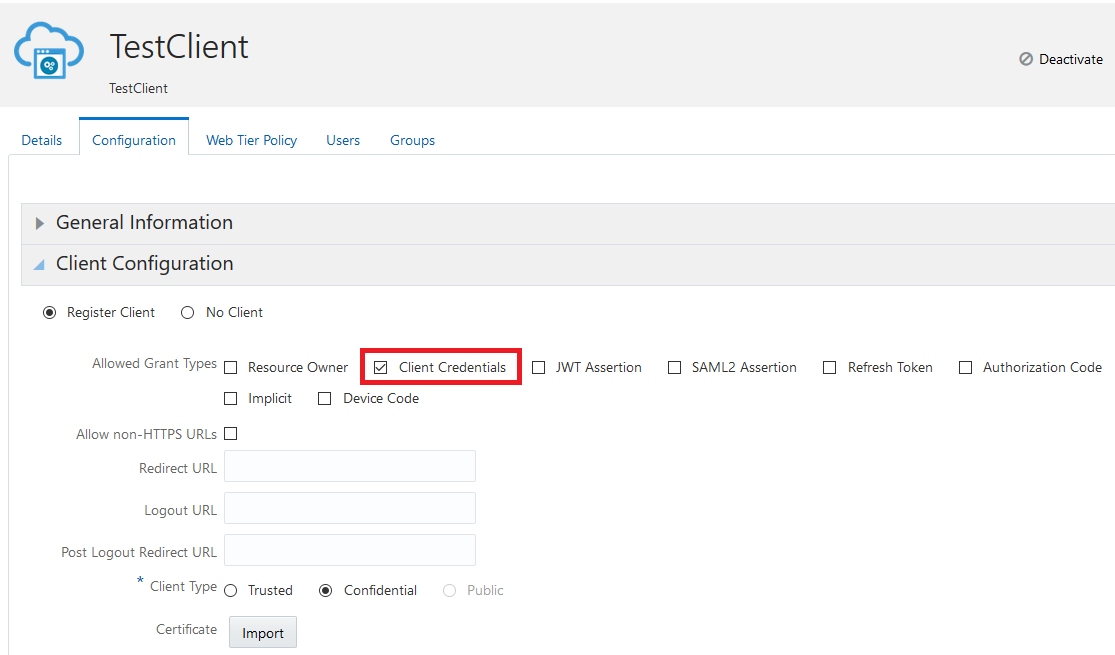This screenshot has height=655, width=1115.
Task: Check the Authorization Code grant type
Action: (965, 367)
